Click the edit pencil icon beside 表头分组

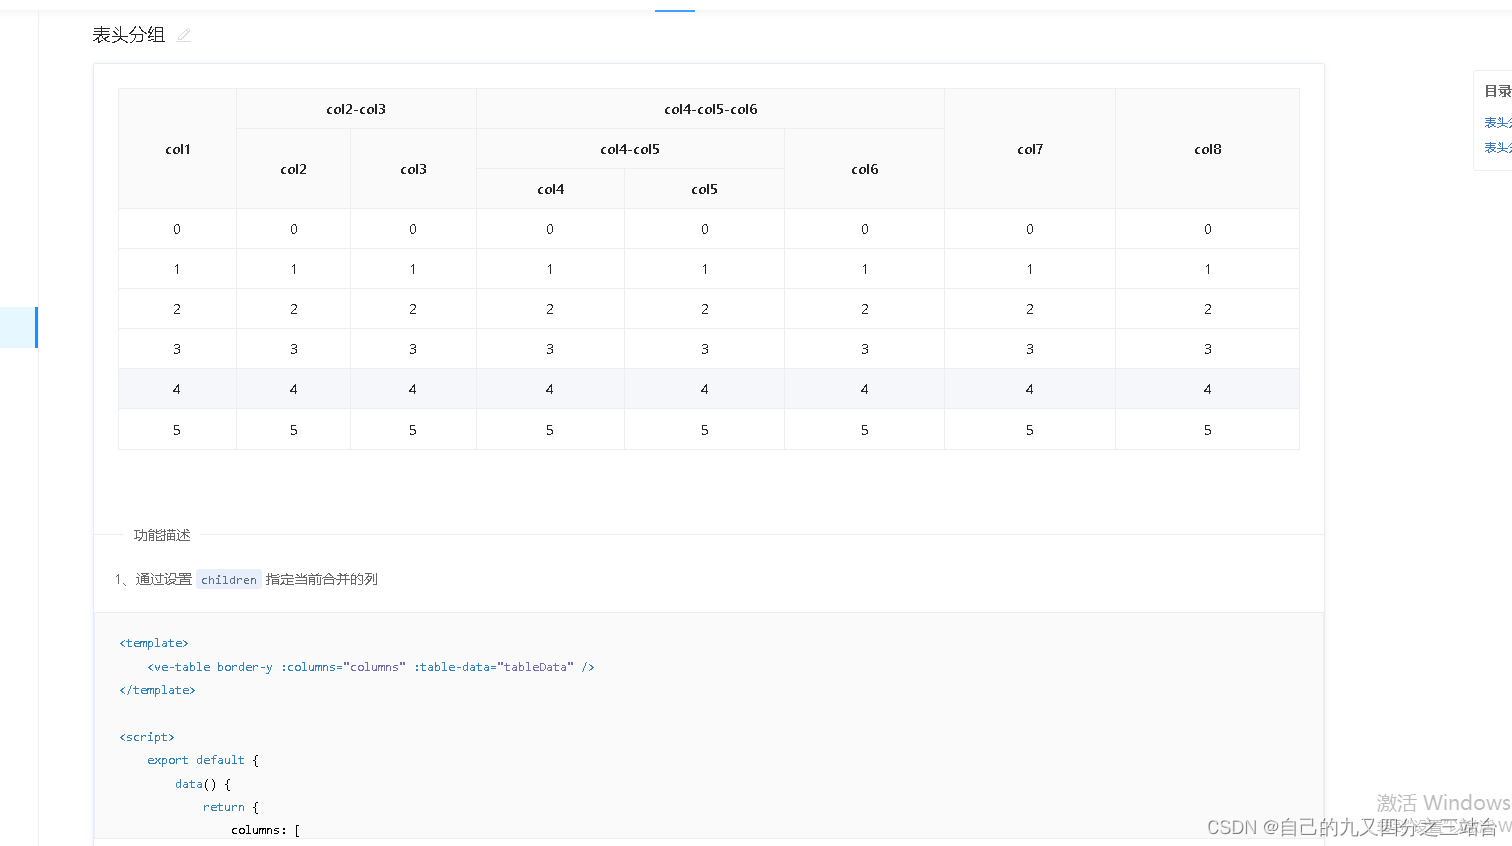coord(184,35)
